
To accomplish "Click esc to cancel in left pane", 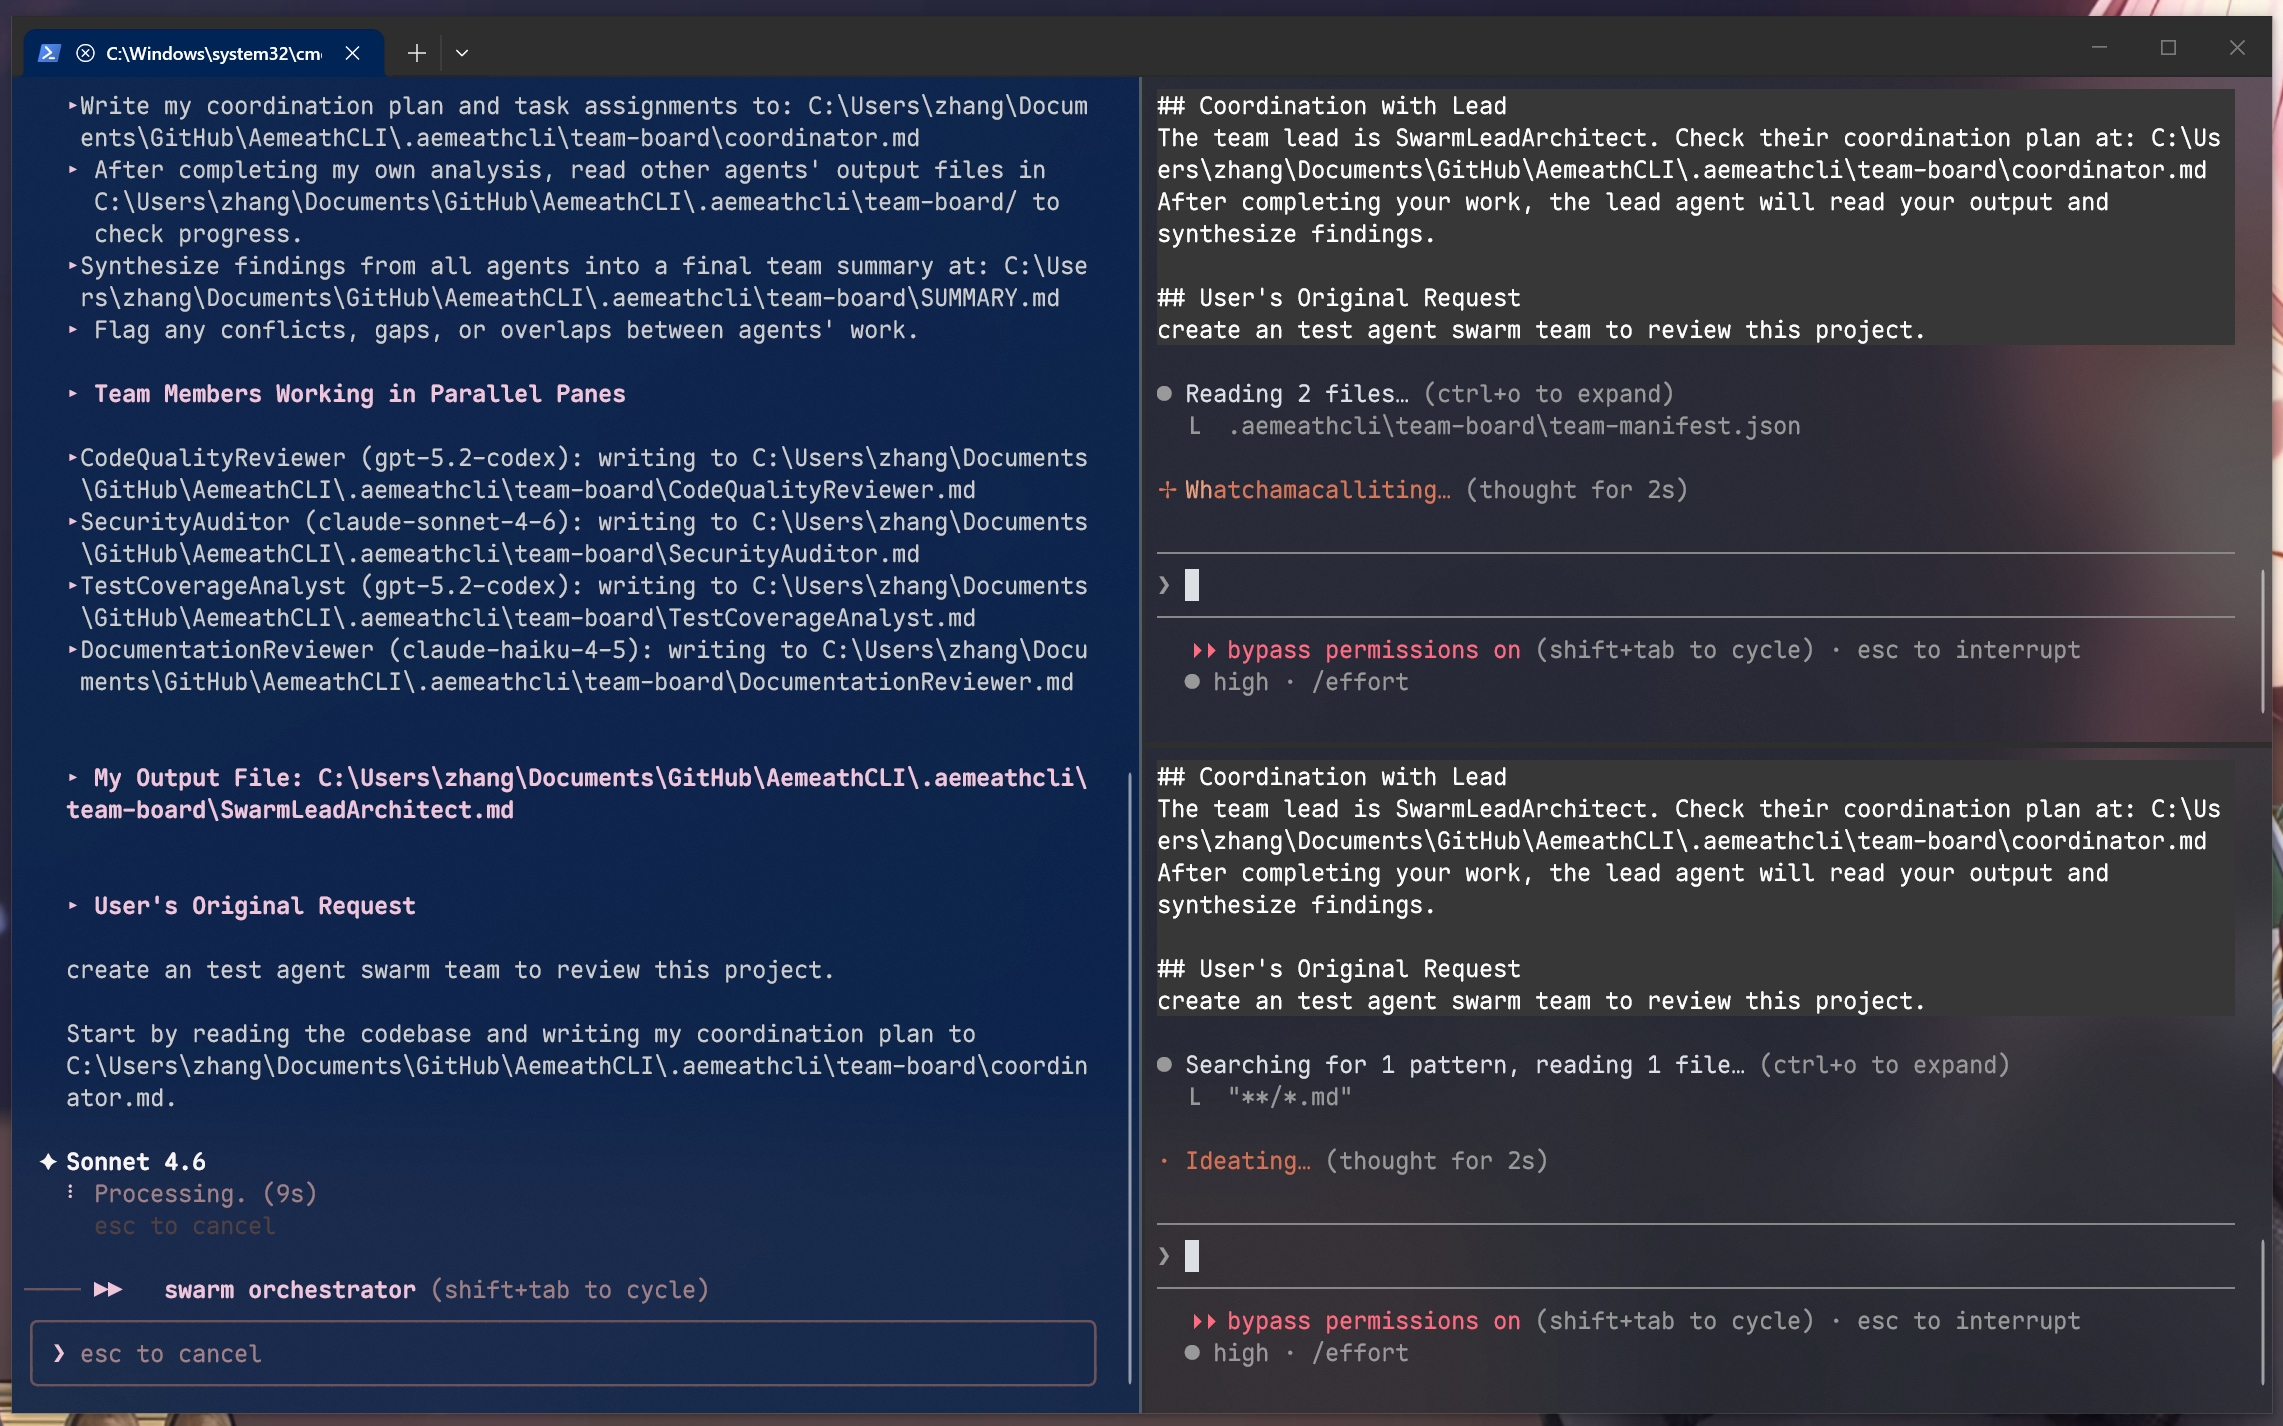I will pos(171,1353).
